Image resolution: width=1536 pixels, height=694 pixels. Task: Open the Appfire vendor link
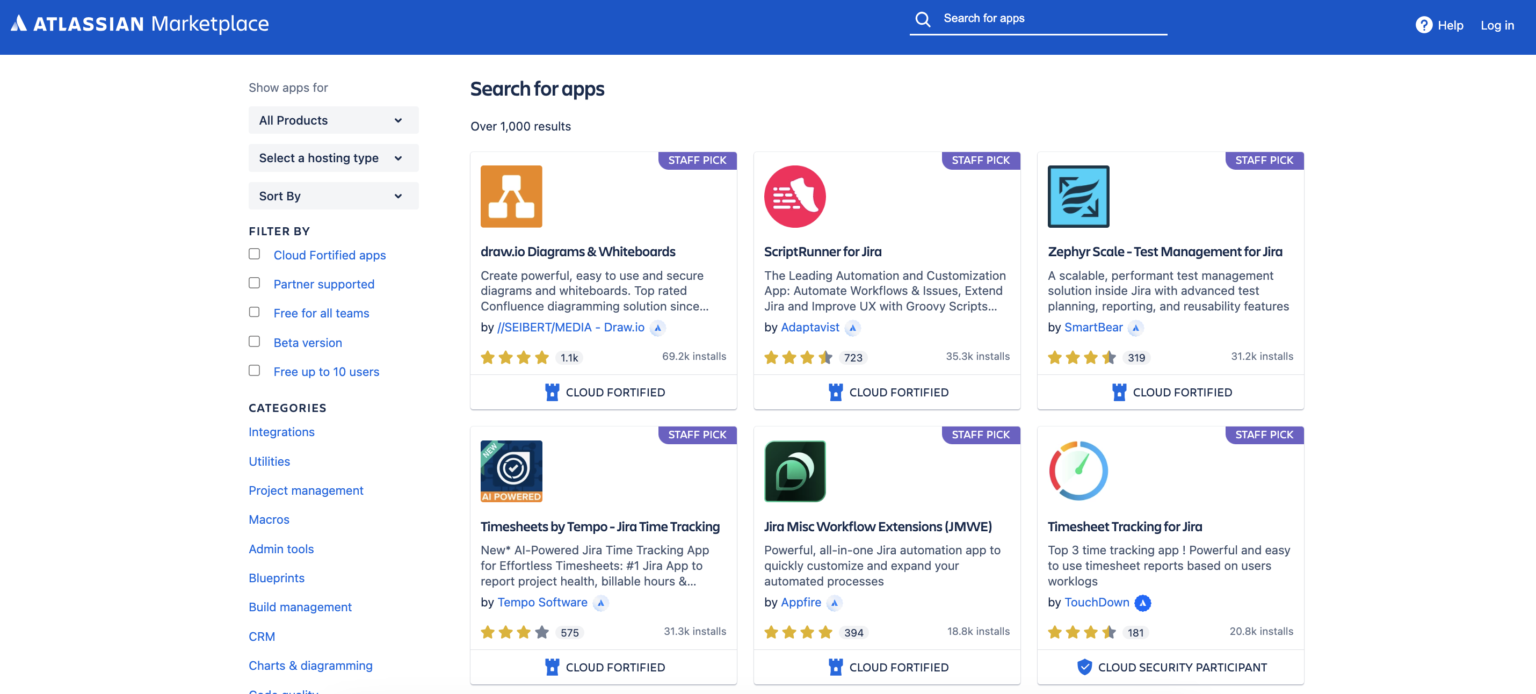pos(801,602)
